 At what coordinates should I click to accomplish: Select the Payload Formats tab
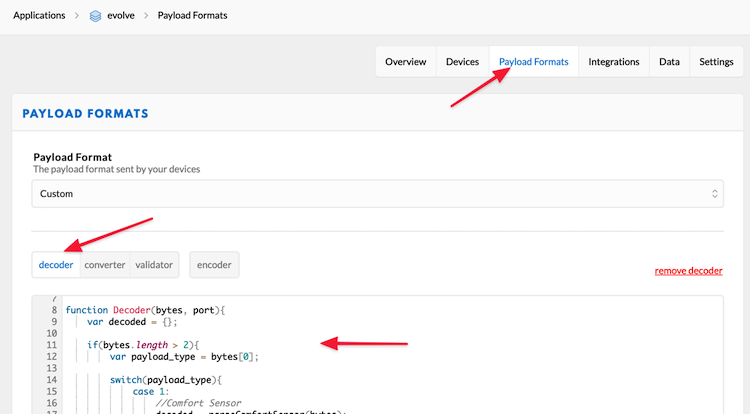pos(534,62)
